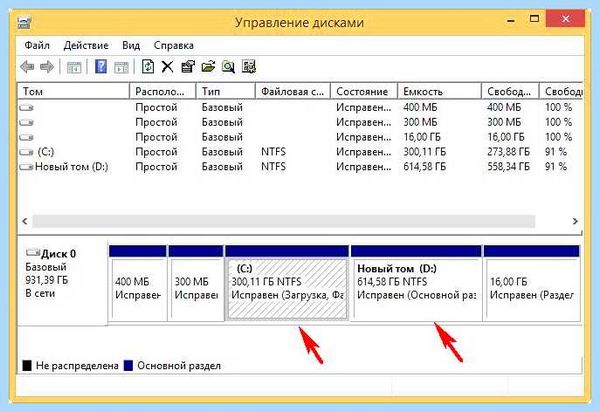Viewport: 600px width, 412px height.
Task: Click the blue Основной раздел legend swatch
Action: pyautogui.click(x=129, y=366)
